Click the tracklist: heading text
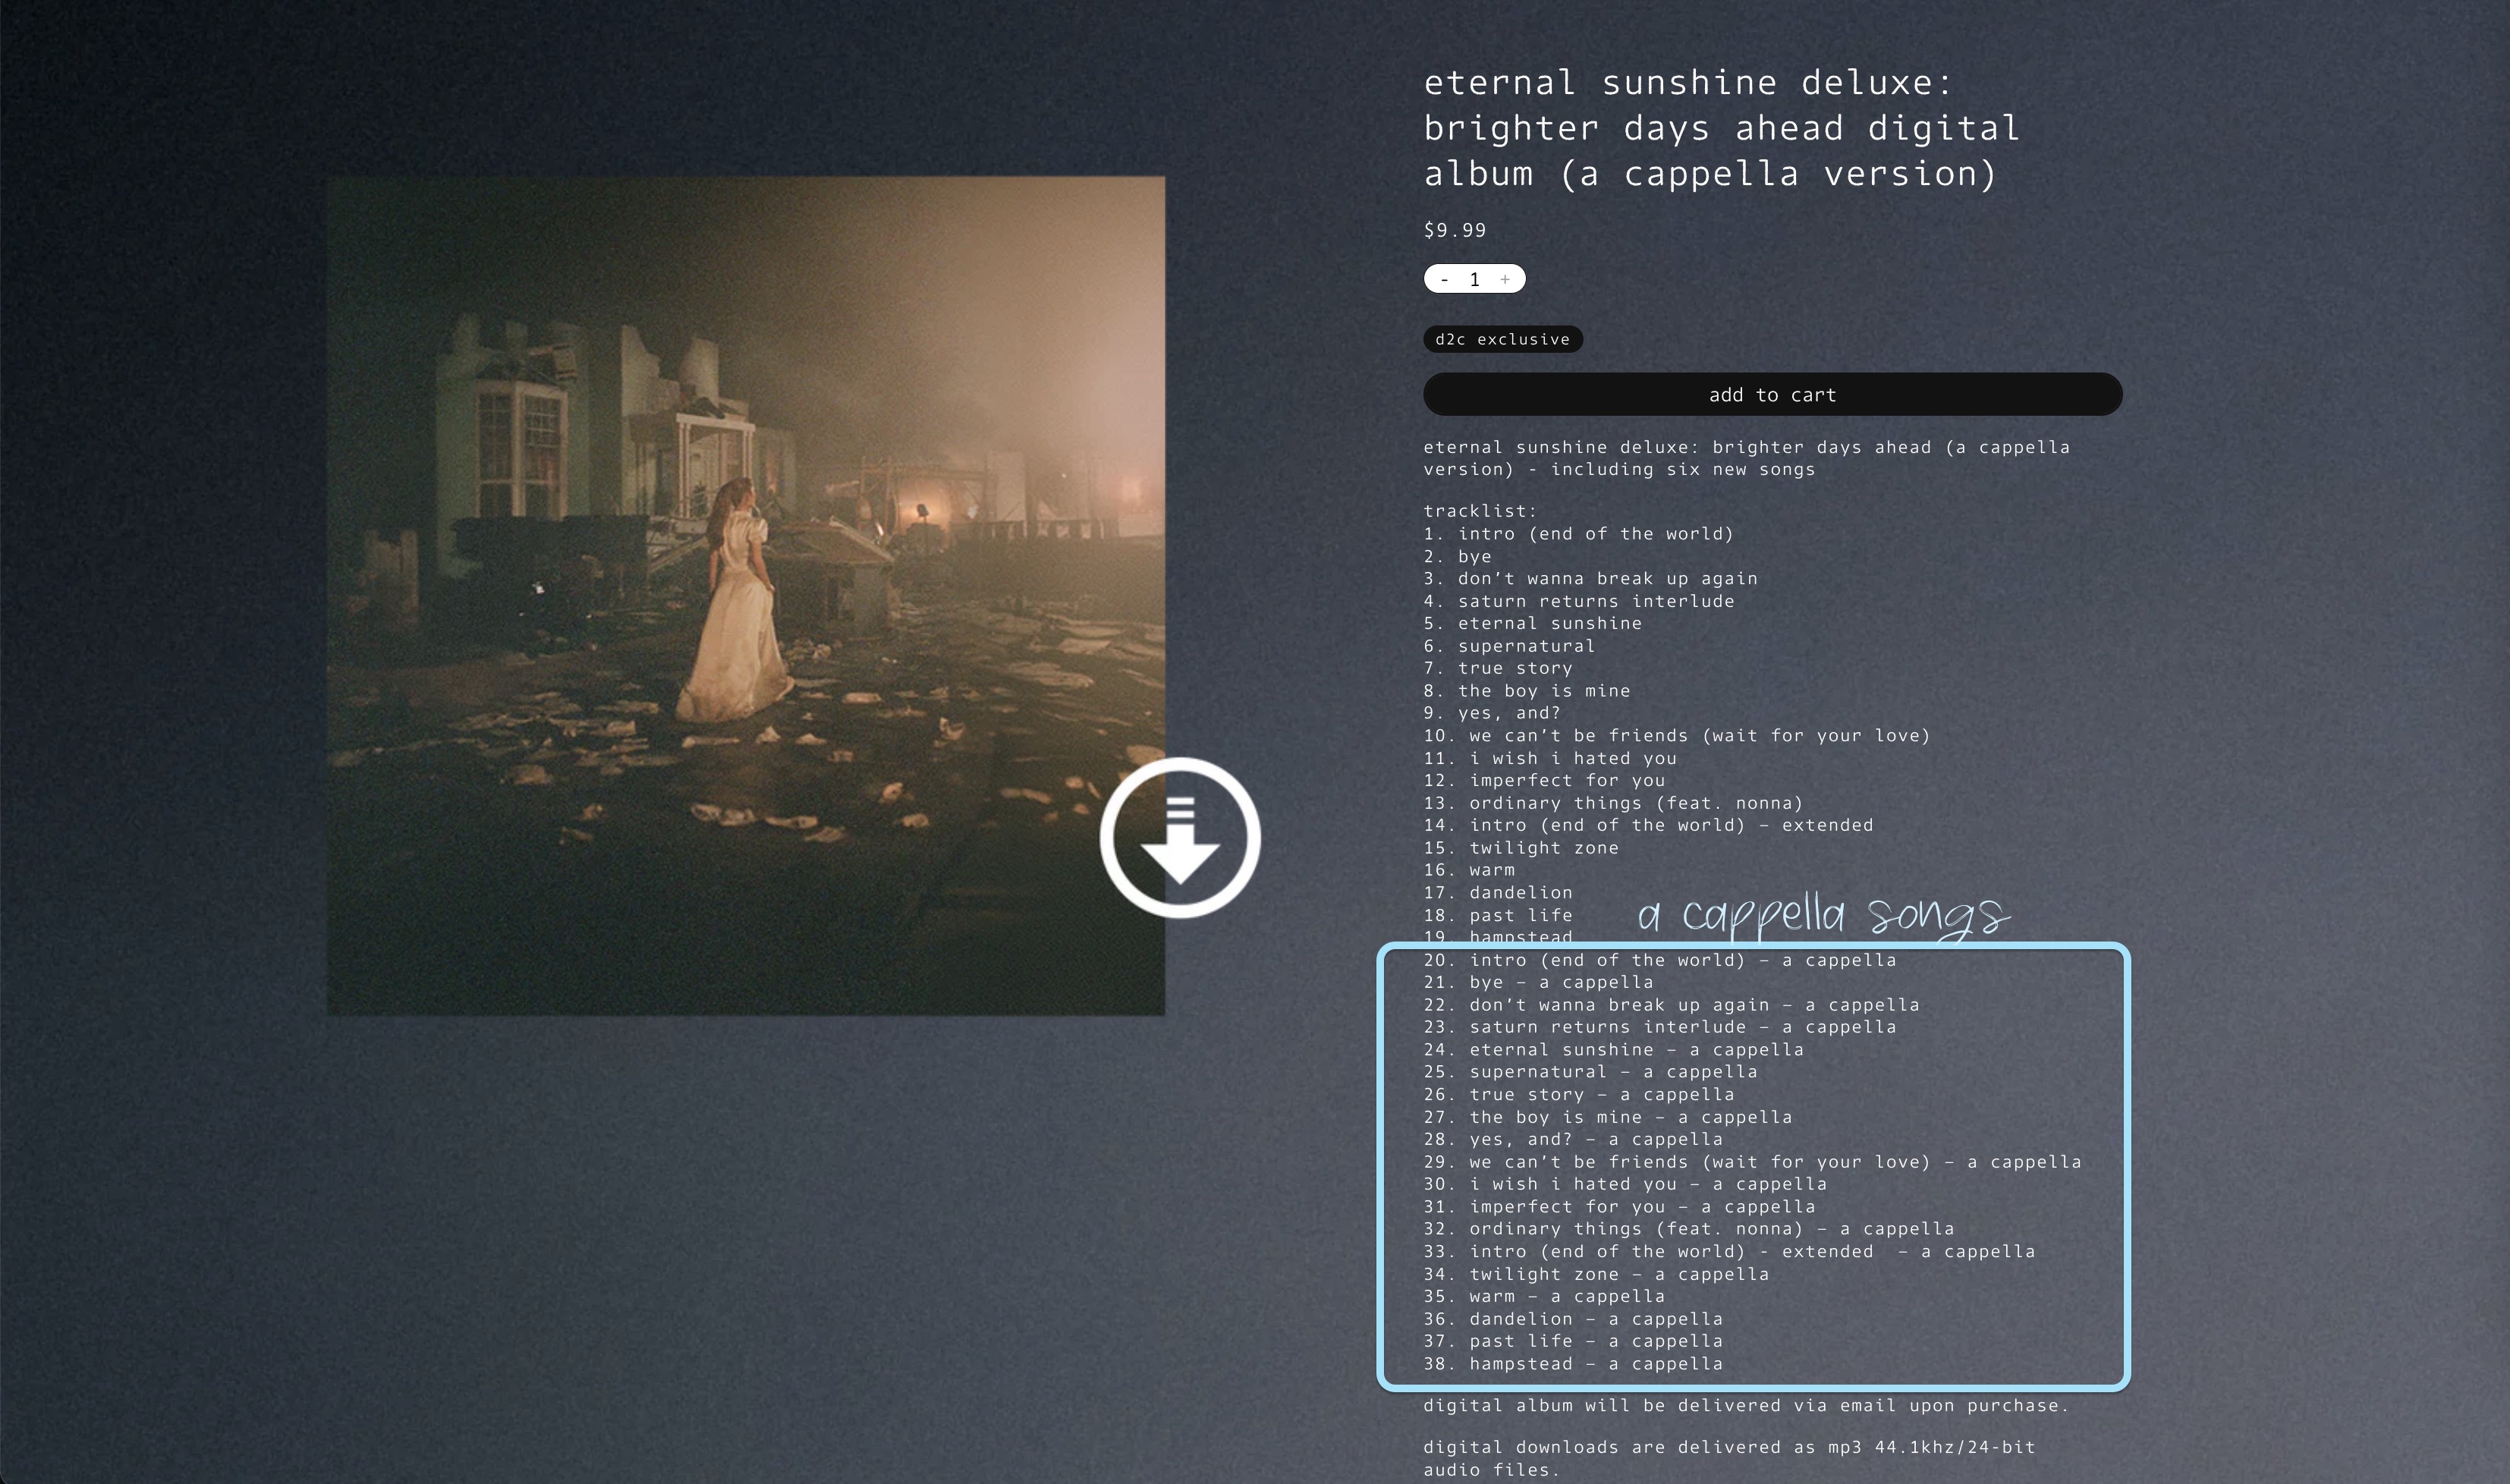This screenshot has height=1484, width=2510. pyautogui.click(x=1479, y=511)
